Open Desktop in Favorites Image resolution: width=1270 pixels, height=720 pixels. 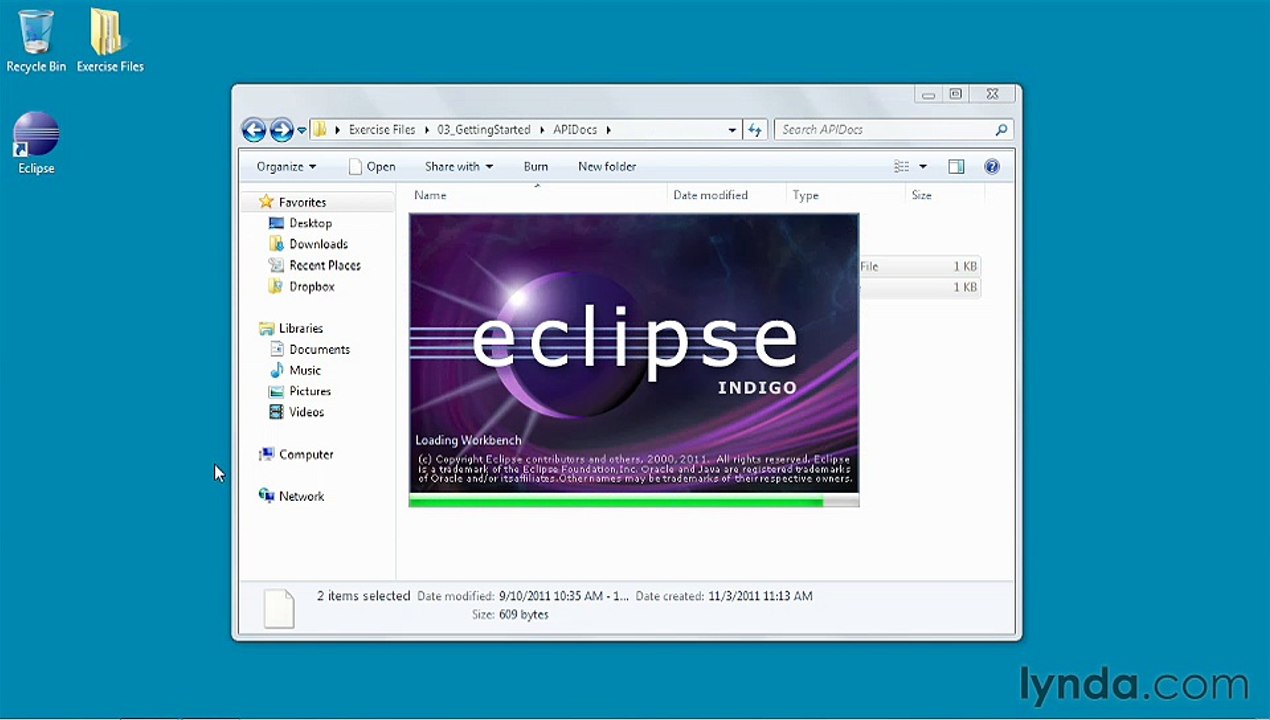coord(310,223)
